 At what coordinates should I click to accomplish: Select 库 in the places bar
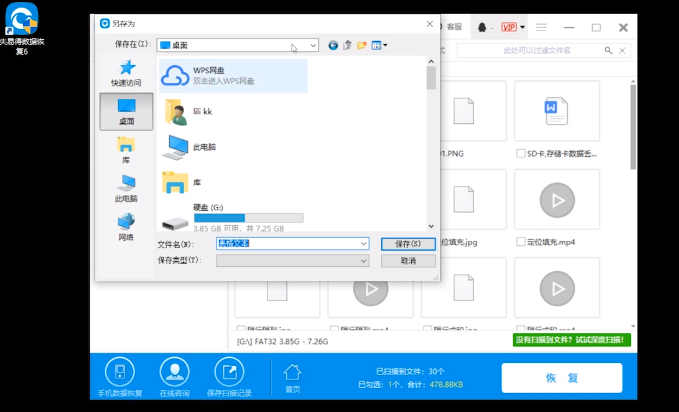coord(126,150)
